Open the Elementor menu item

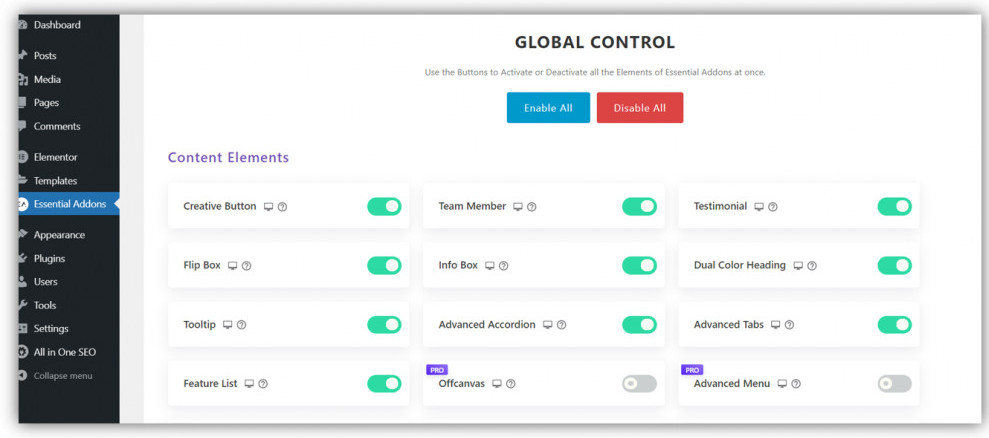pyautogui.click(x=69, y=157)
